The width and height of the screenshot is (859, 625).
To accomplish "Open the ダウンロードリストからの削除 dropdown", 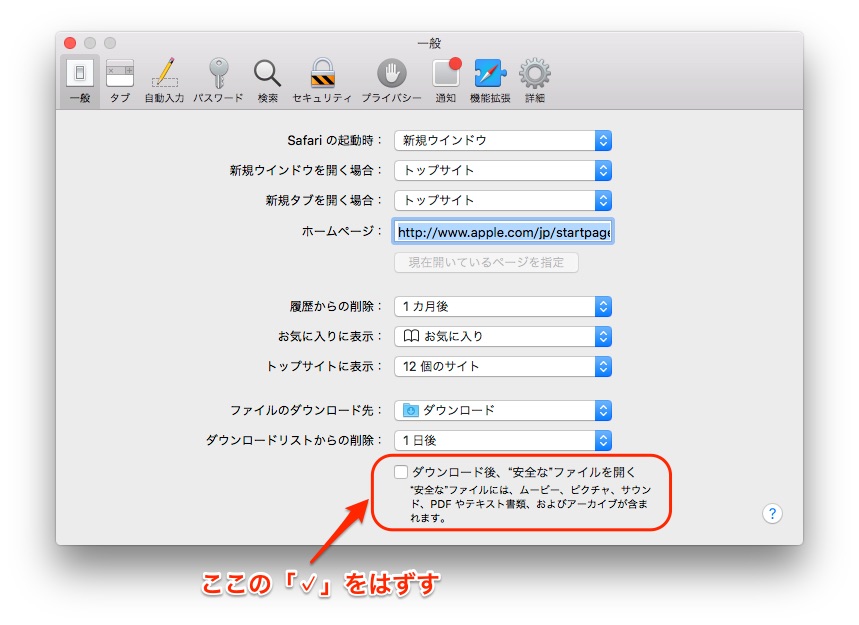I will tap(503, 440).
